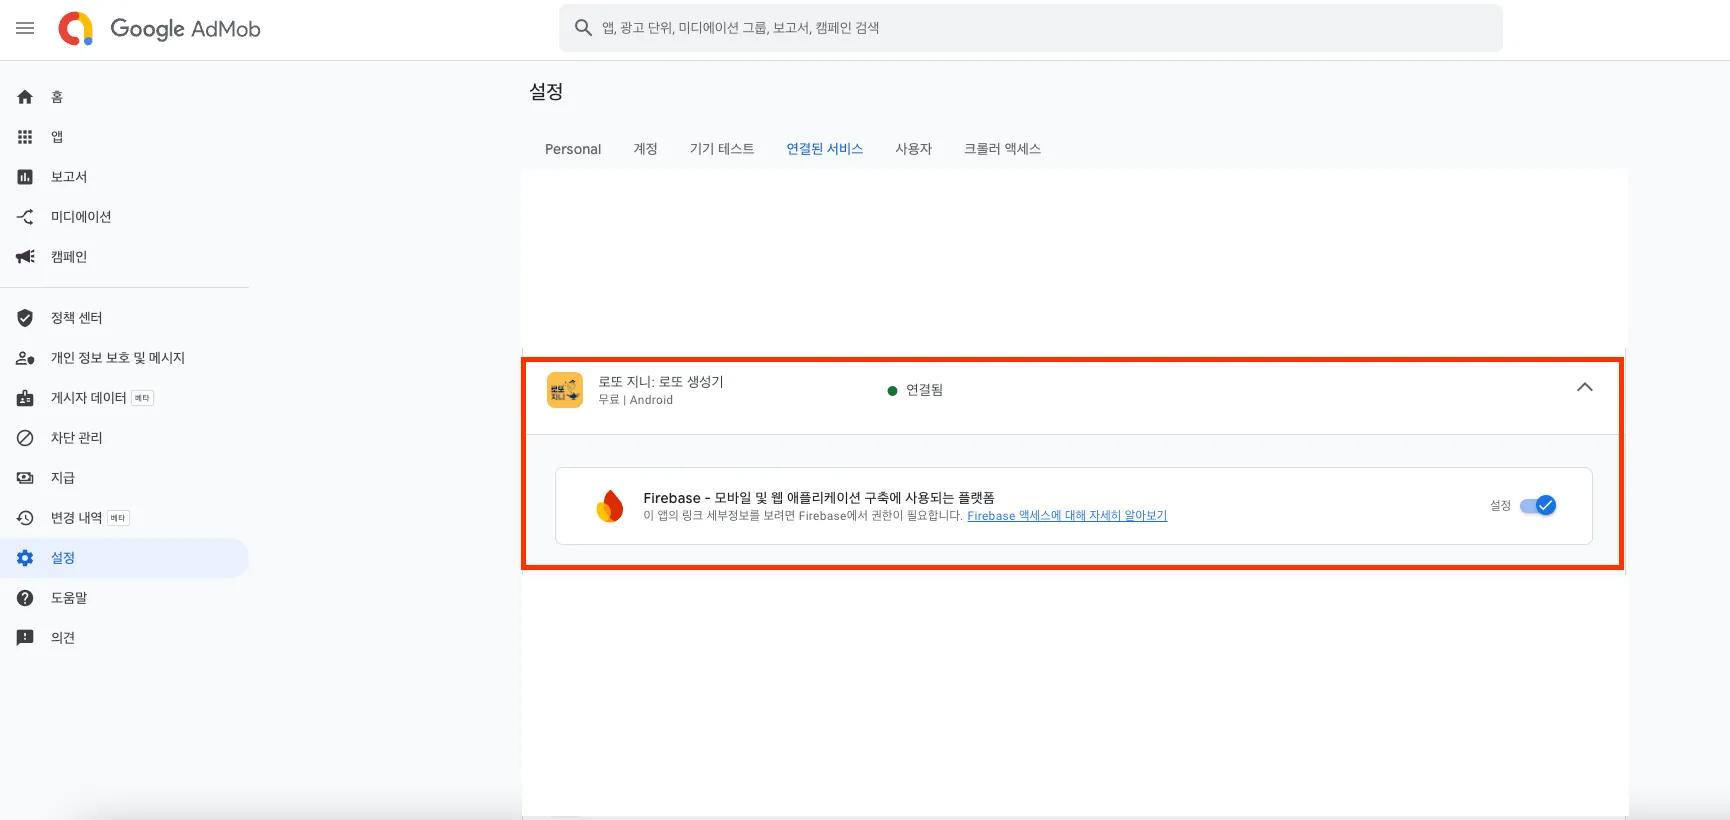This screenshot has width=1730, height=820.
Task: Click the payments icon
Action: 25,478
